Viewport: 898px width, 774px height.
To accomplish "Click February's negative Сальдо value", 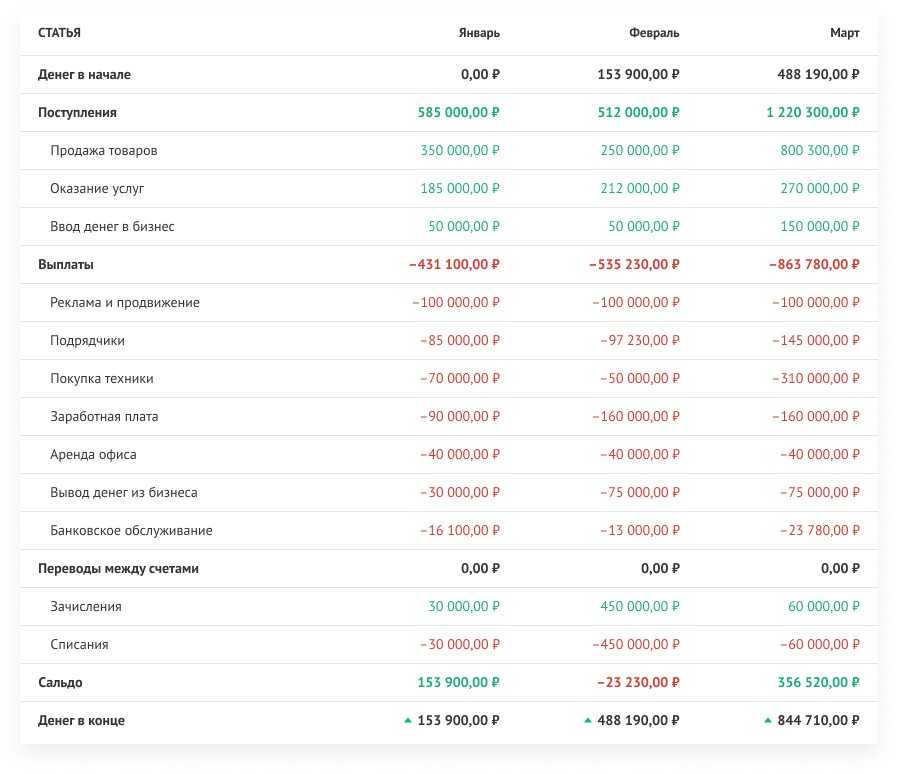I will 637,683.
